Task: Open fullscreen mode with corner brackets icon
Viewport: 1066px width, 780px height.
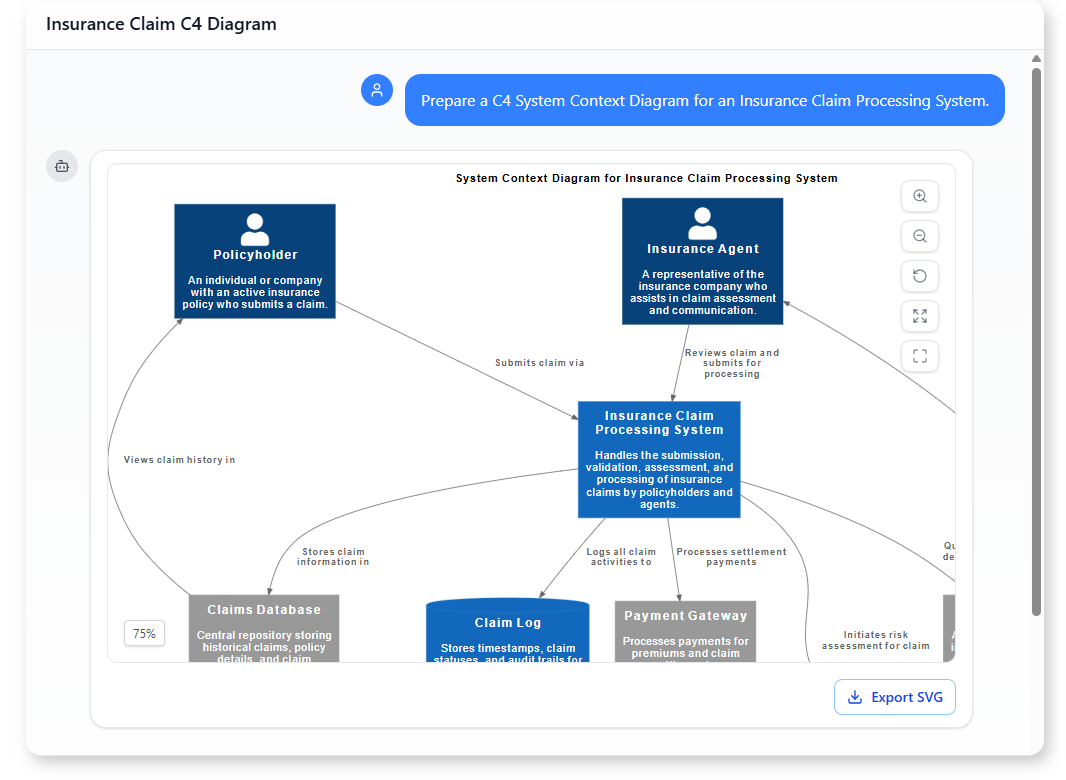Action: click(919, 356)
